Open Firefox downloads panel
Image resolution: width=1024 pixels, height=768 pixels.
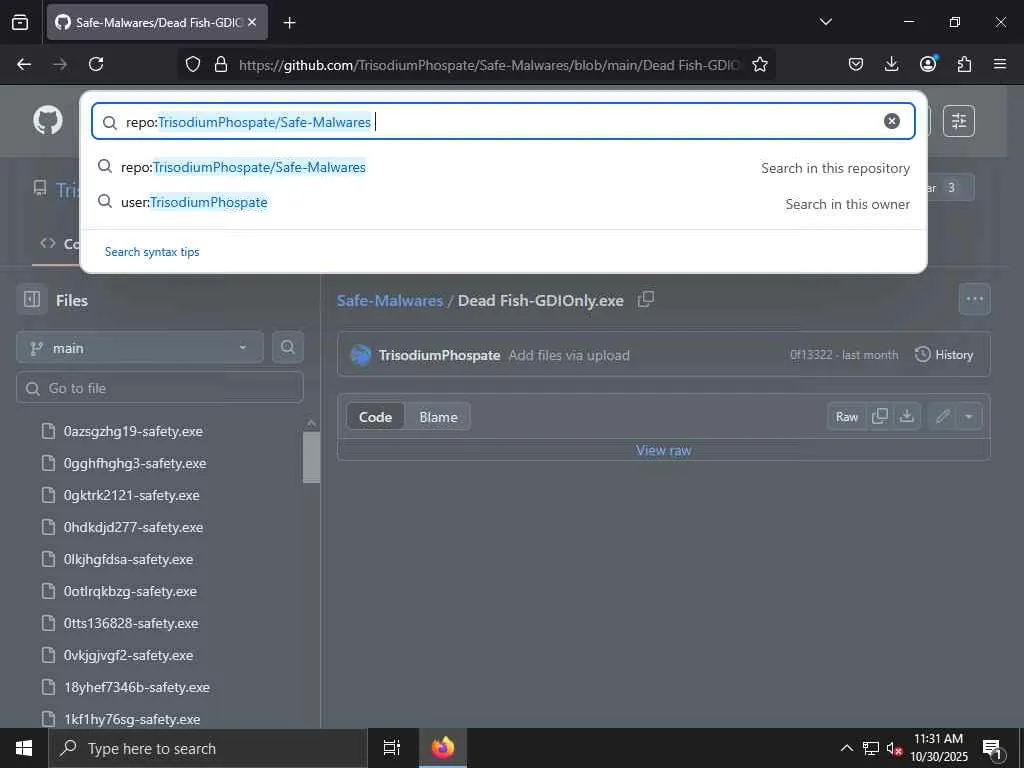click(x=891, y=64)
